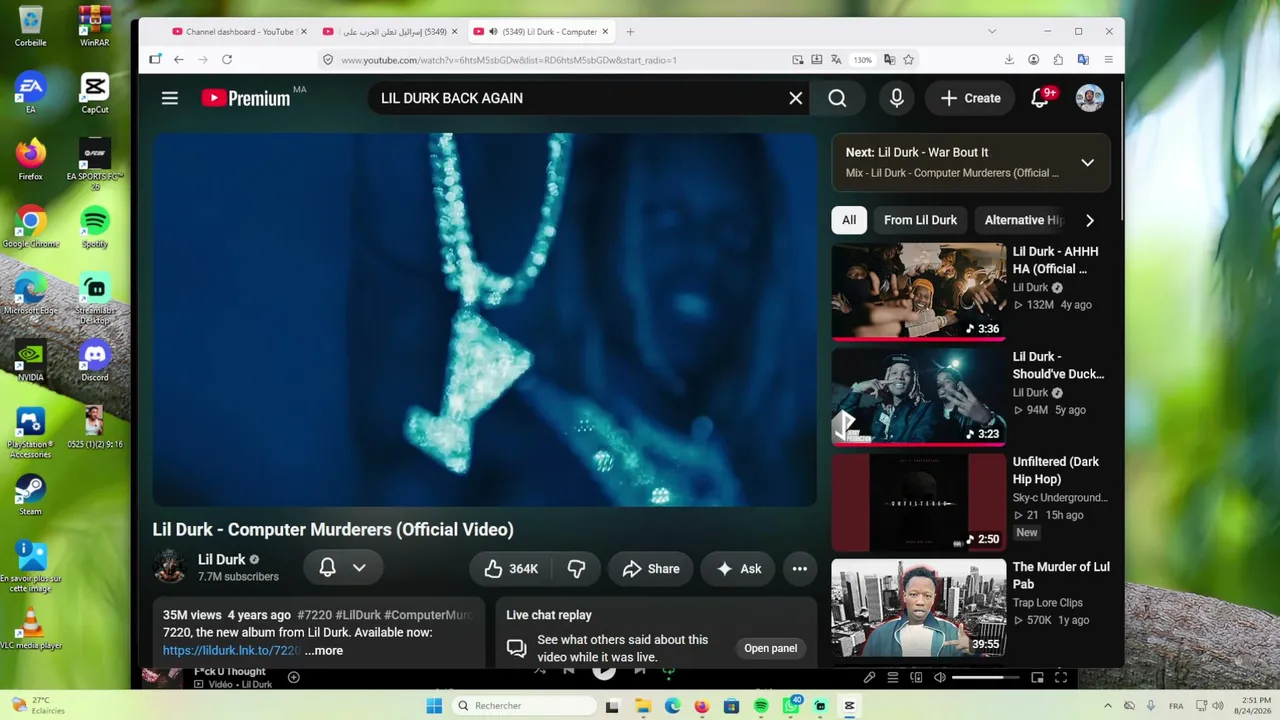The width and height of the screenshot is (1280, 720).
Task: Open File Explorer from the taskbar
Action: point(643,706)
